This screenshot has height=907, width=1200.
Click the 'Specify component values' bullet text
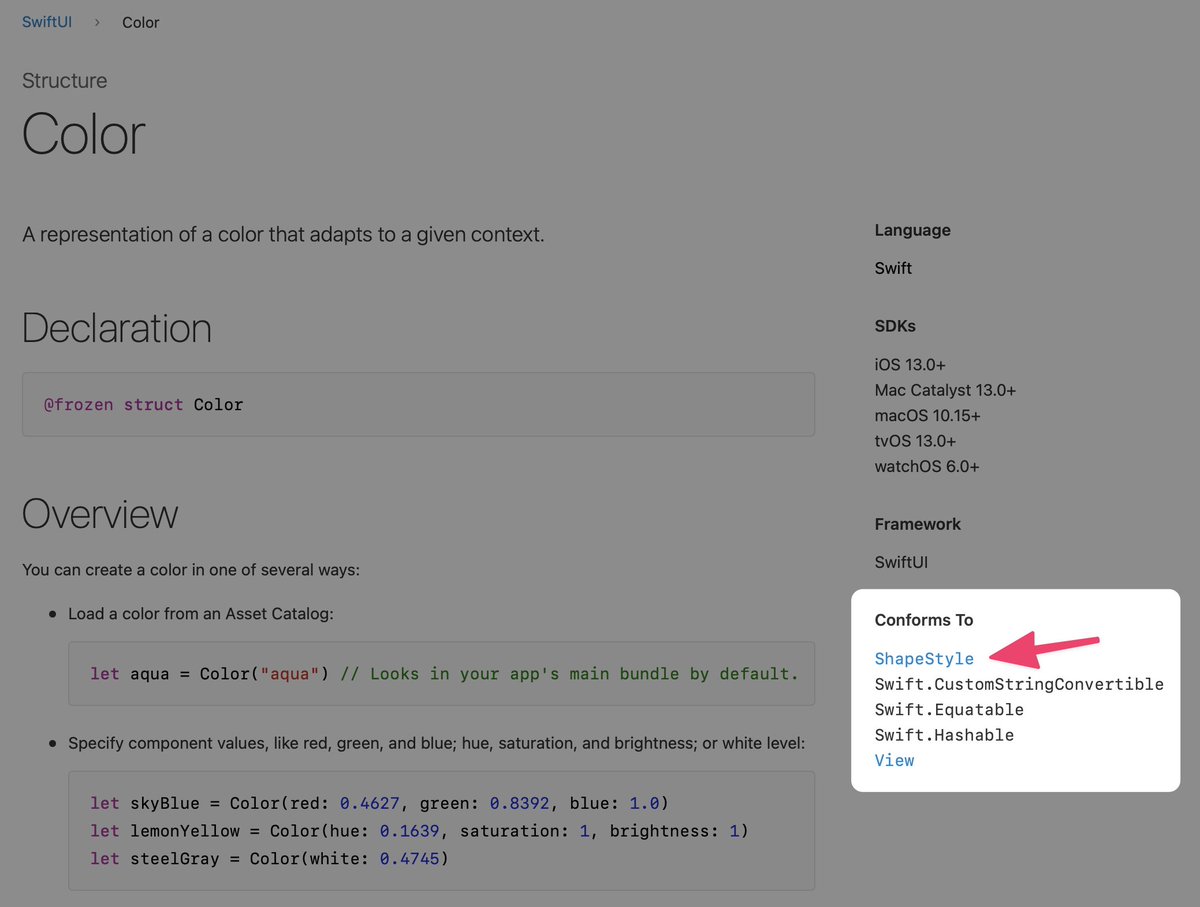(x=436, y=743)
